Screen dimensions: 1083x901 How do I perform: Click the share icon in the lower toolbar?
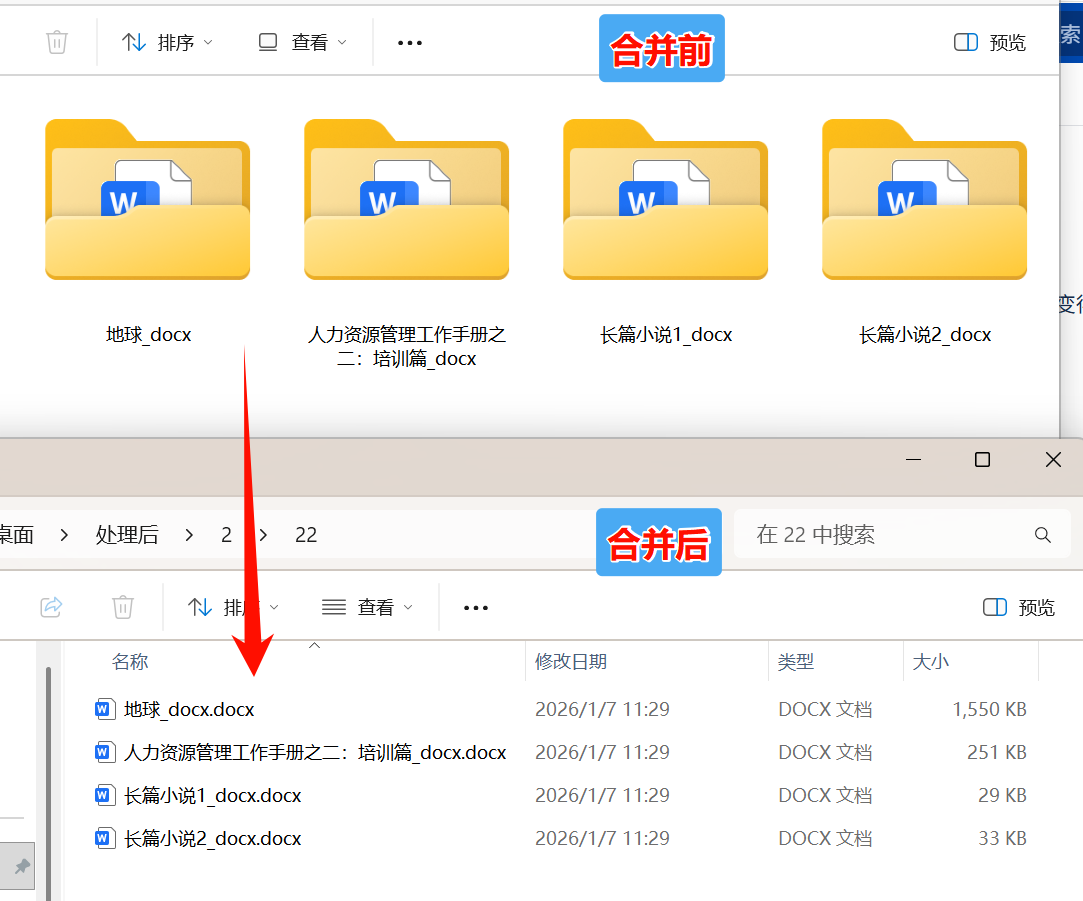tap(51, 607)
